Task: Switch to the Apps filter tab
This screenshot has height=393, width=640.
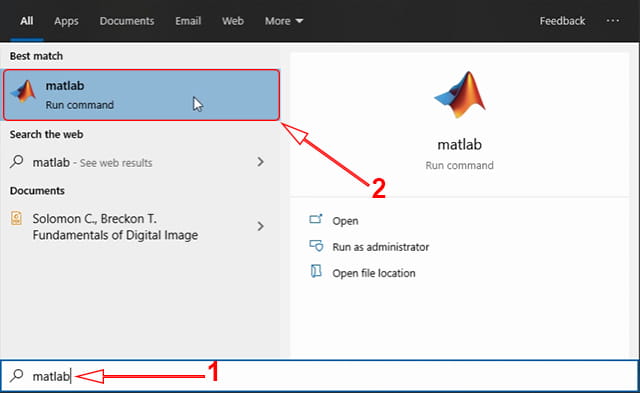Action: pyautogui.click(x=66, y=21)
